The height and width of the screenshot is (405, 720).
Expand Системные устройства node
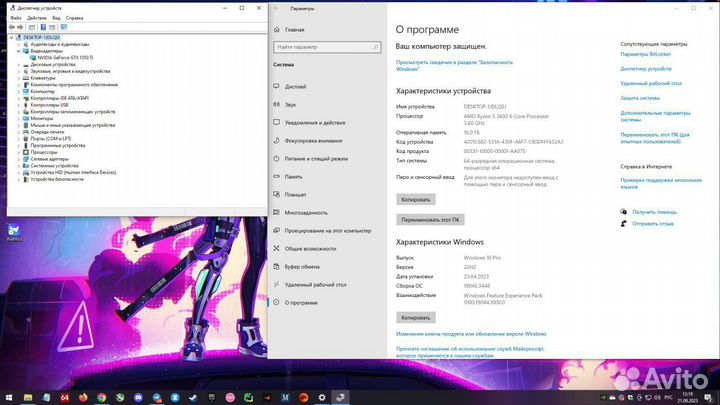tap(19, 166)
